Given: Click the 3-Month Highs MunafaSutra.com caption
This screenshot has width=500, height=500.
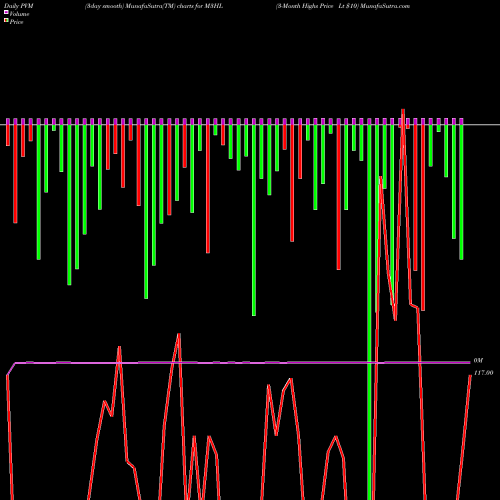Looking at the screenshot, I should click(343, 6).
